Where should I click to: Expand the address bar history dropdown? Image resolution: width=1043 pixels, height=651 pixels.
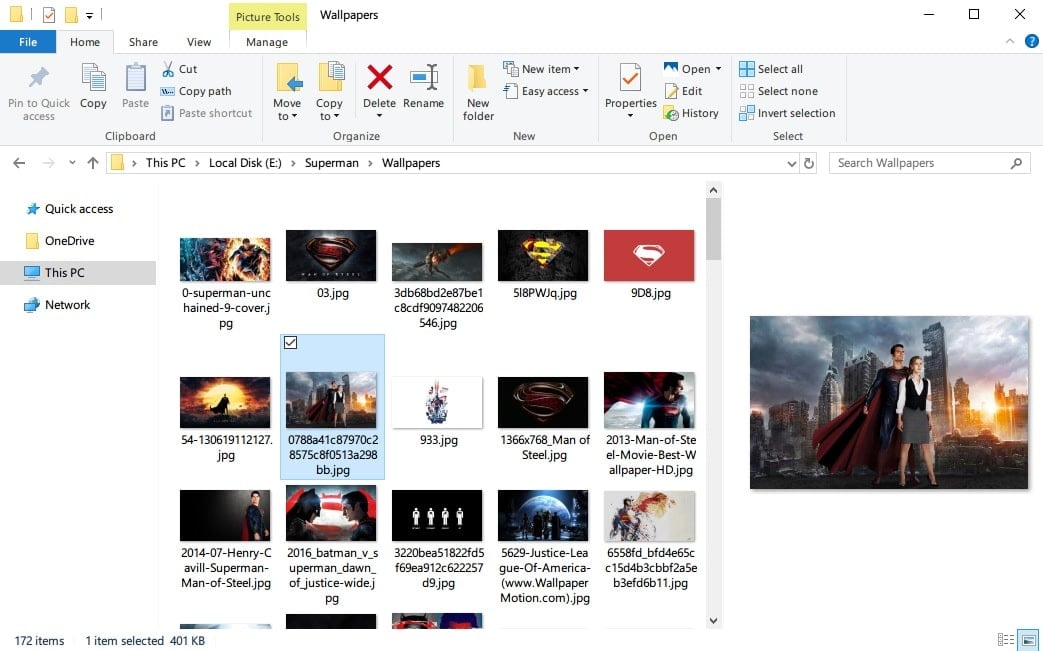pyautogui.click(x=791, y=163)
